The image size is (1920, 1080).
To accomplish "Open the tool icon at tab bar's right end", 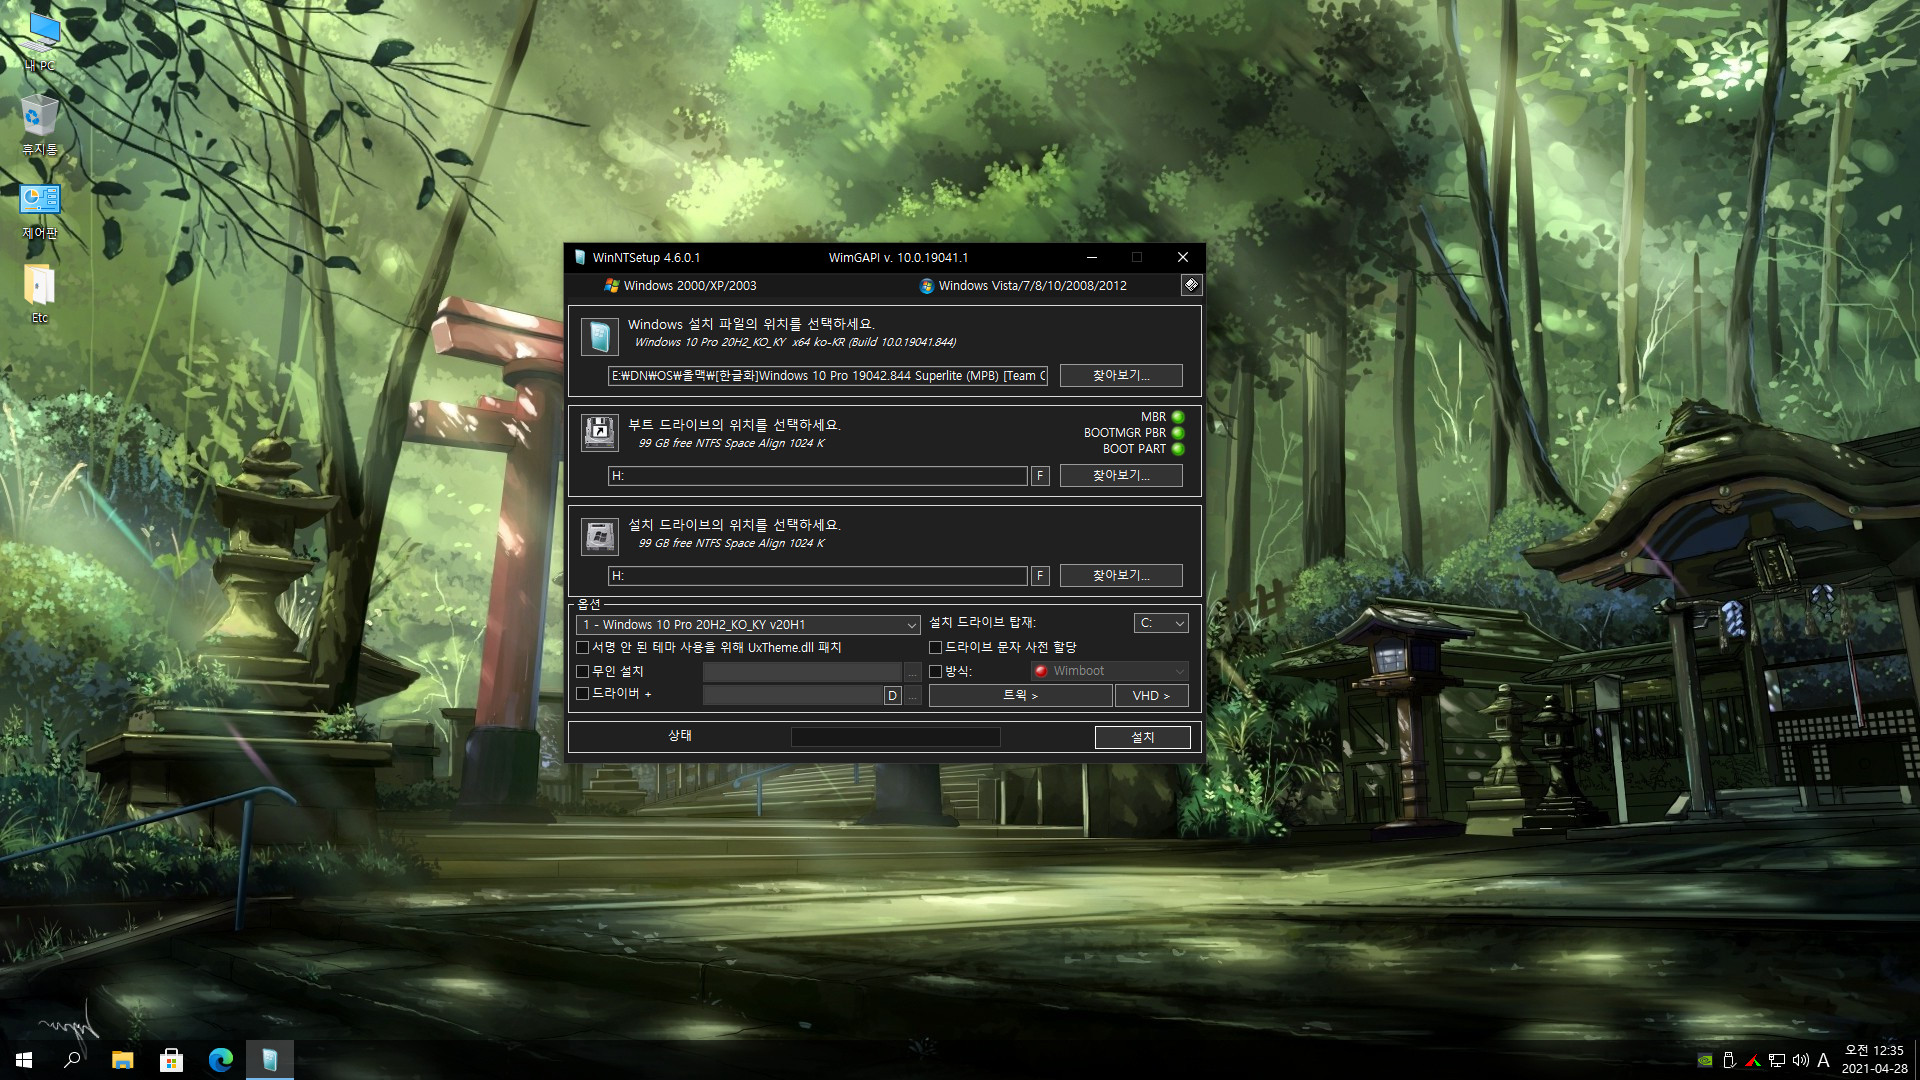I will pyautogui.click(x=1190, y=285).
